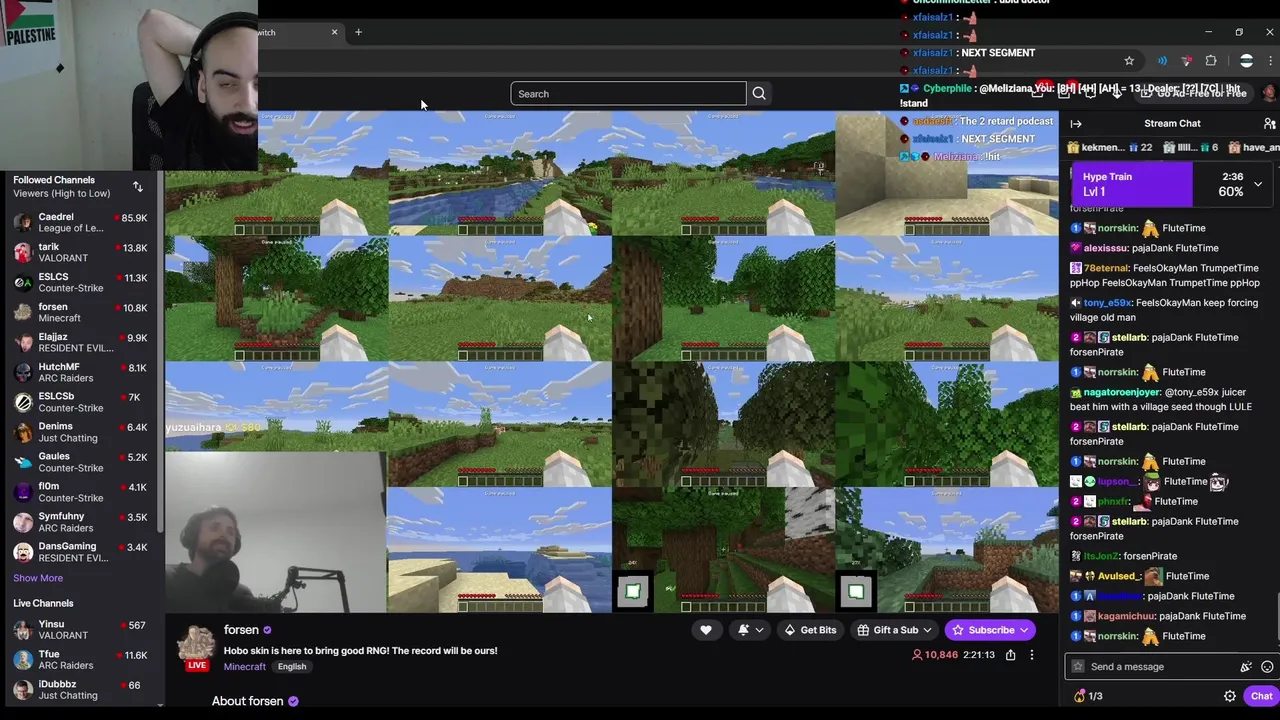This screenshot has height=720, width=1280.
Task: Share the forsen stream
Action: pos(1010,655)
